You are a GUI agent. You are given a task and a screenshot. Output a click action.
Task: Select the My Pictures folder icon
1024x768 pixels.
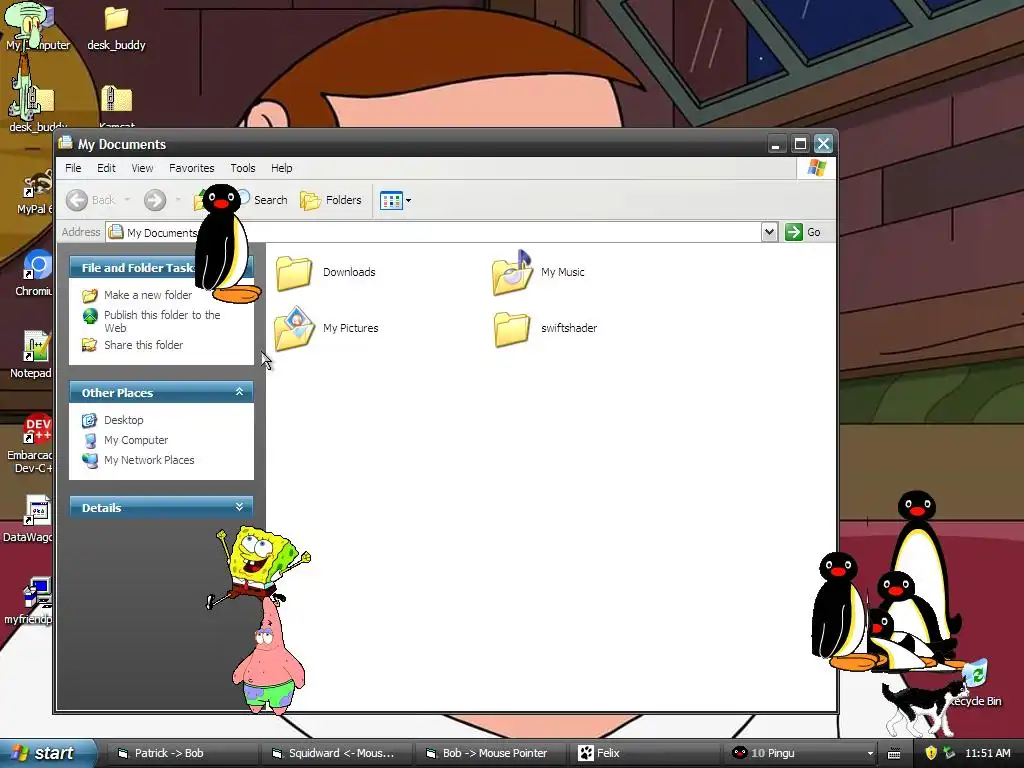tap(294, 328)
